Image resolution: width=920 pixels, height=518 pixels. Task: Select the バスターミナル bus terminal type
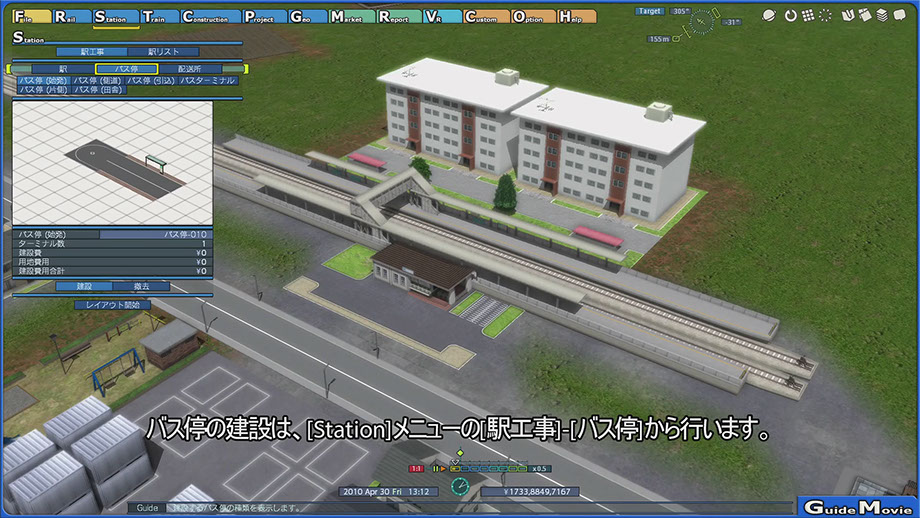[x=207, y=80]
